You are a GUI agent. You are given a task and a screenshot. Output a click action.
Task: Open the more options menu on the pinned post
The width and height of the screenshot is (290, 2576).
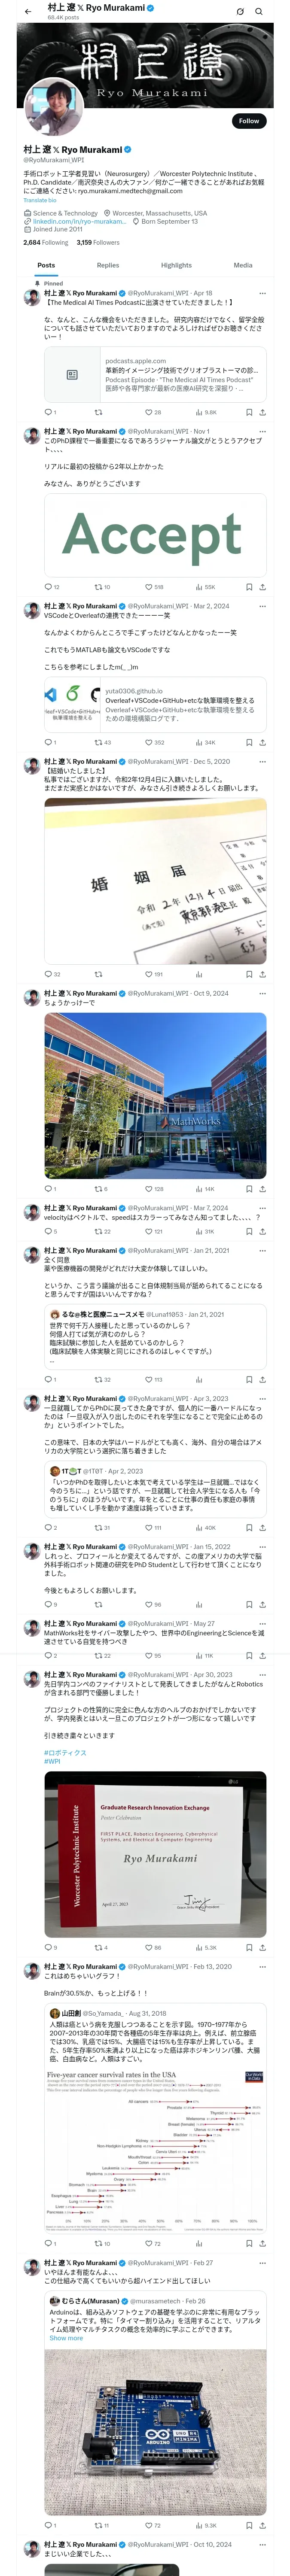(262, 293)
